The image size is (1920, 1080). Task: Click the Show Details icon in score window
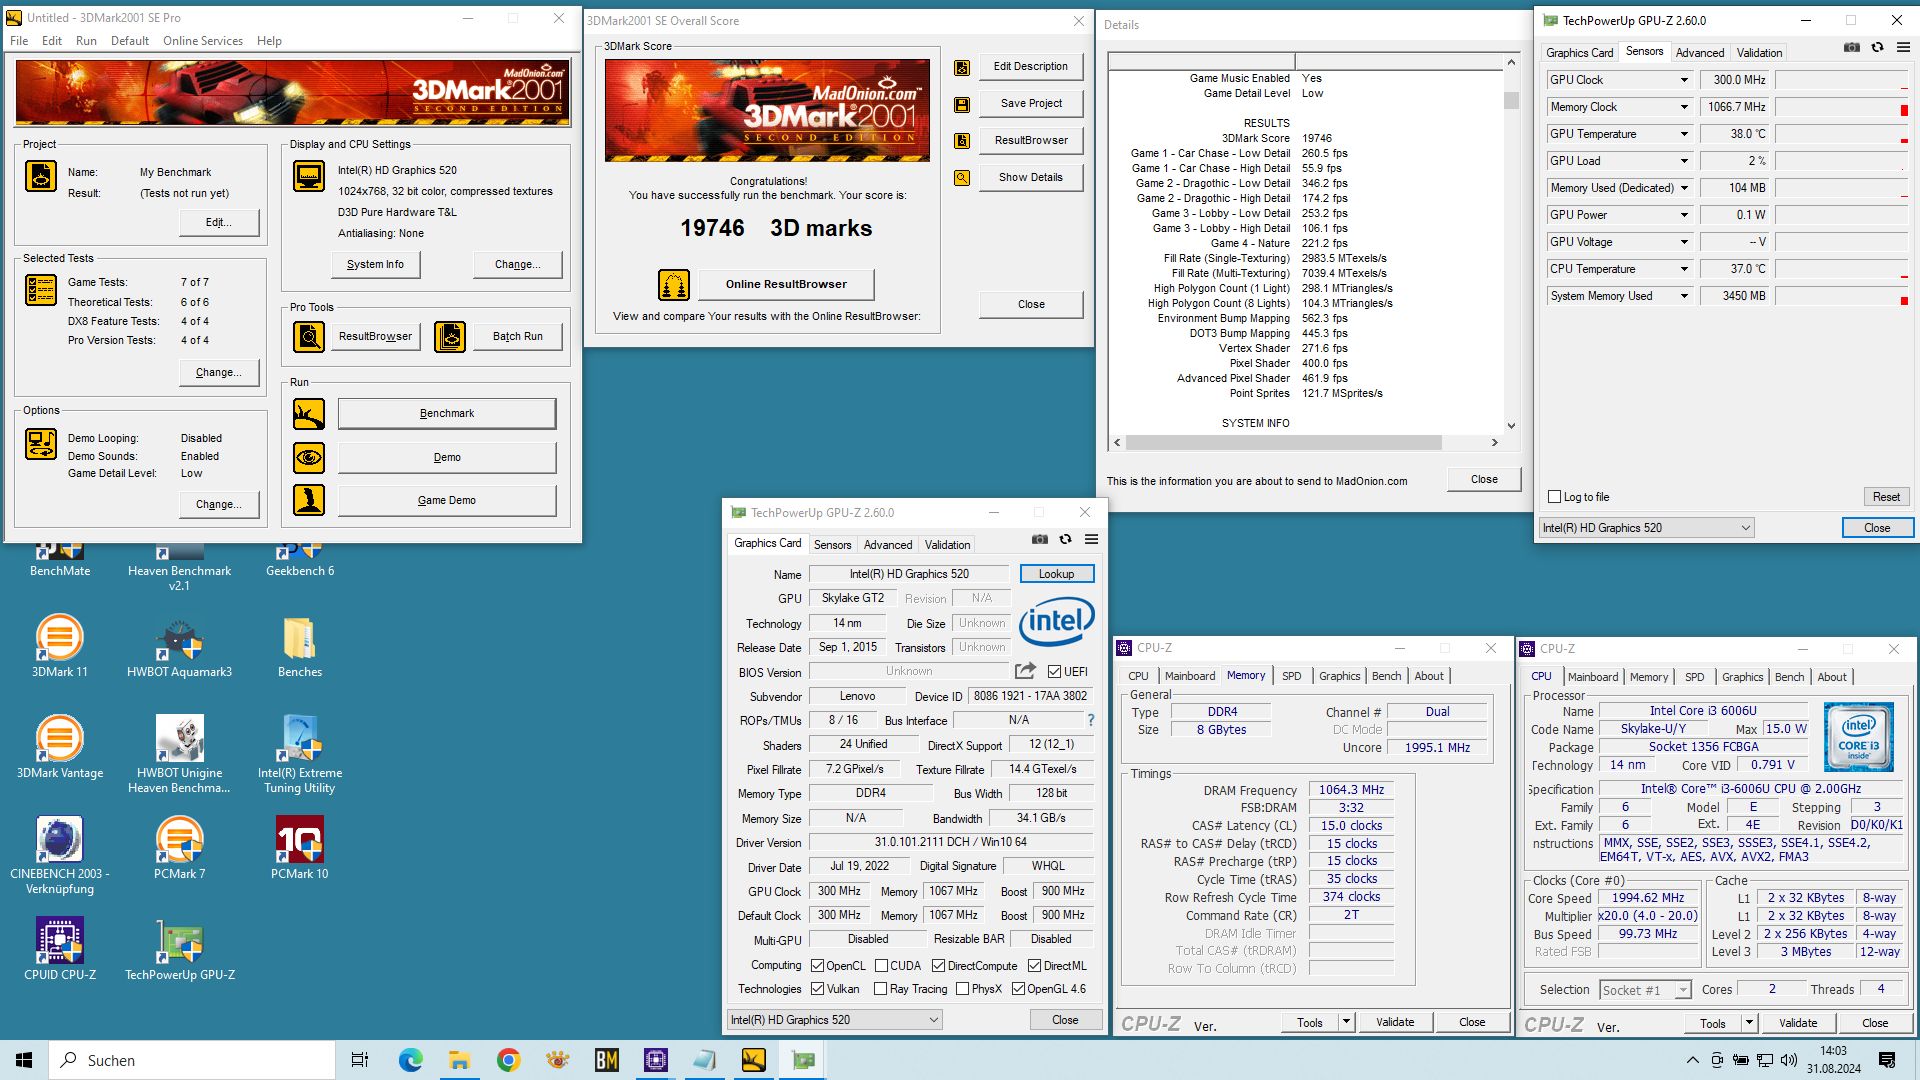[x=962, y=178]
